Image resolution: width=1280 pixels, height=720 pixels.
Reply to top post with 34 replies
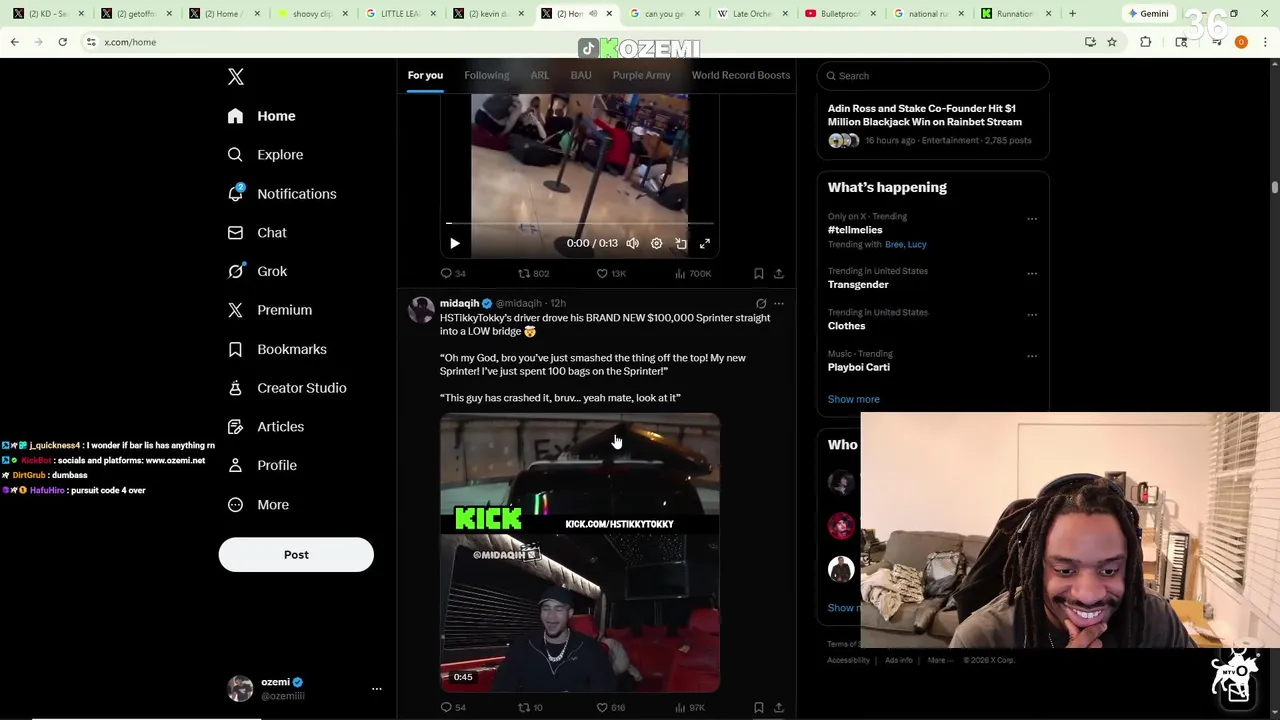pyautogui.click(x=453, y=273)
